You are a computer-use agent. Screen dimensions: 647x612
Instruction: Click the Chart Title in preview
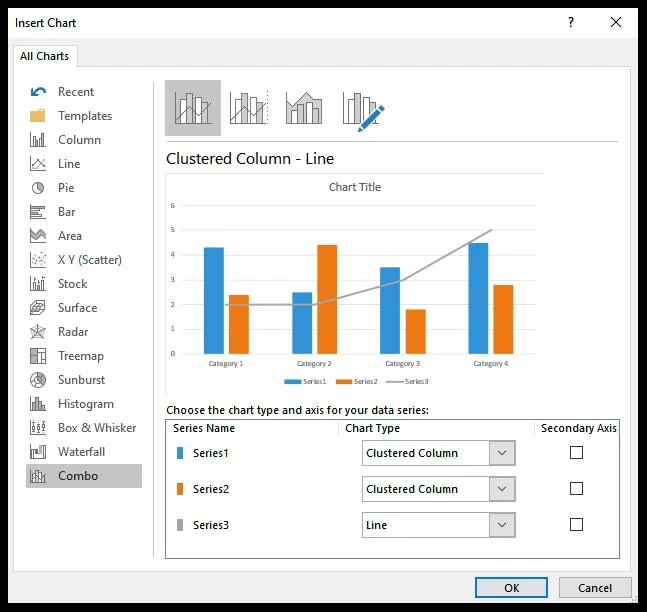[x=354, y=187]
